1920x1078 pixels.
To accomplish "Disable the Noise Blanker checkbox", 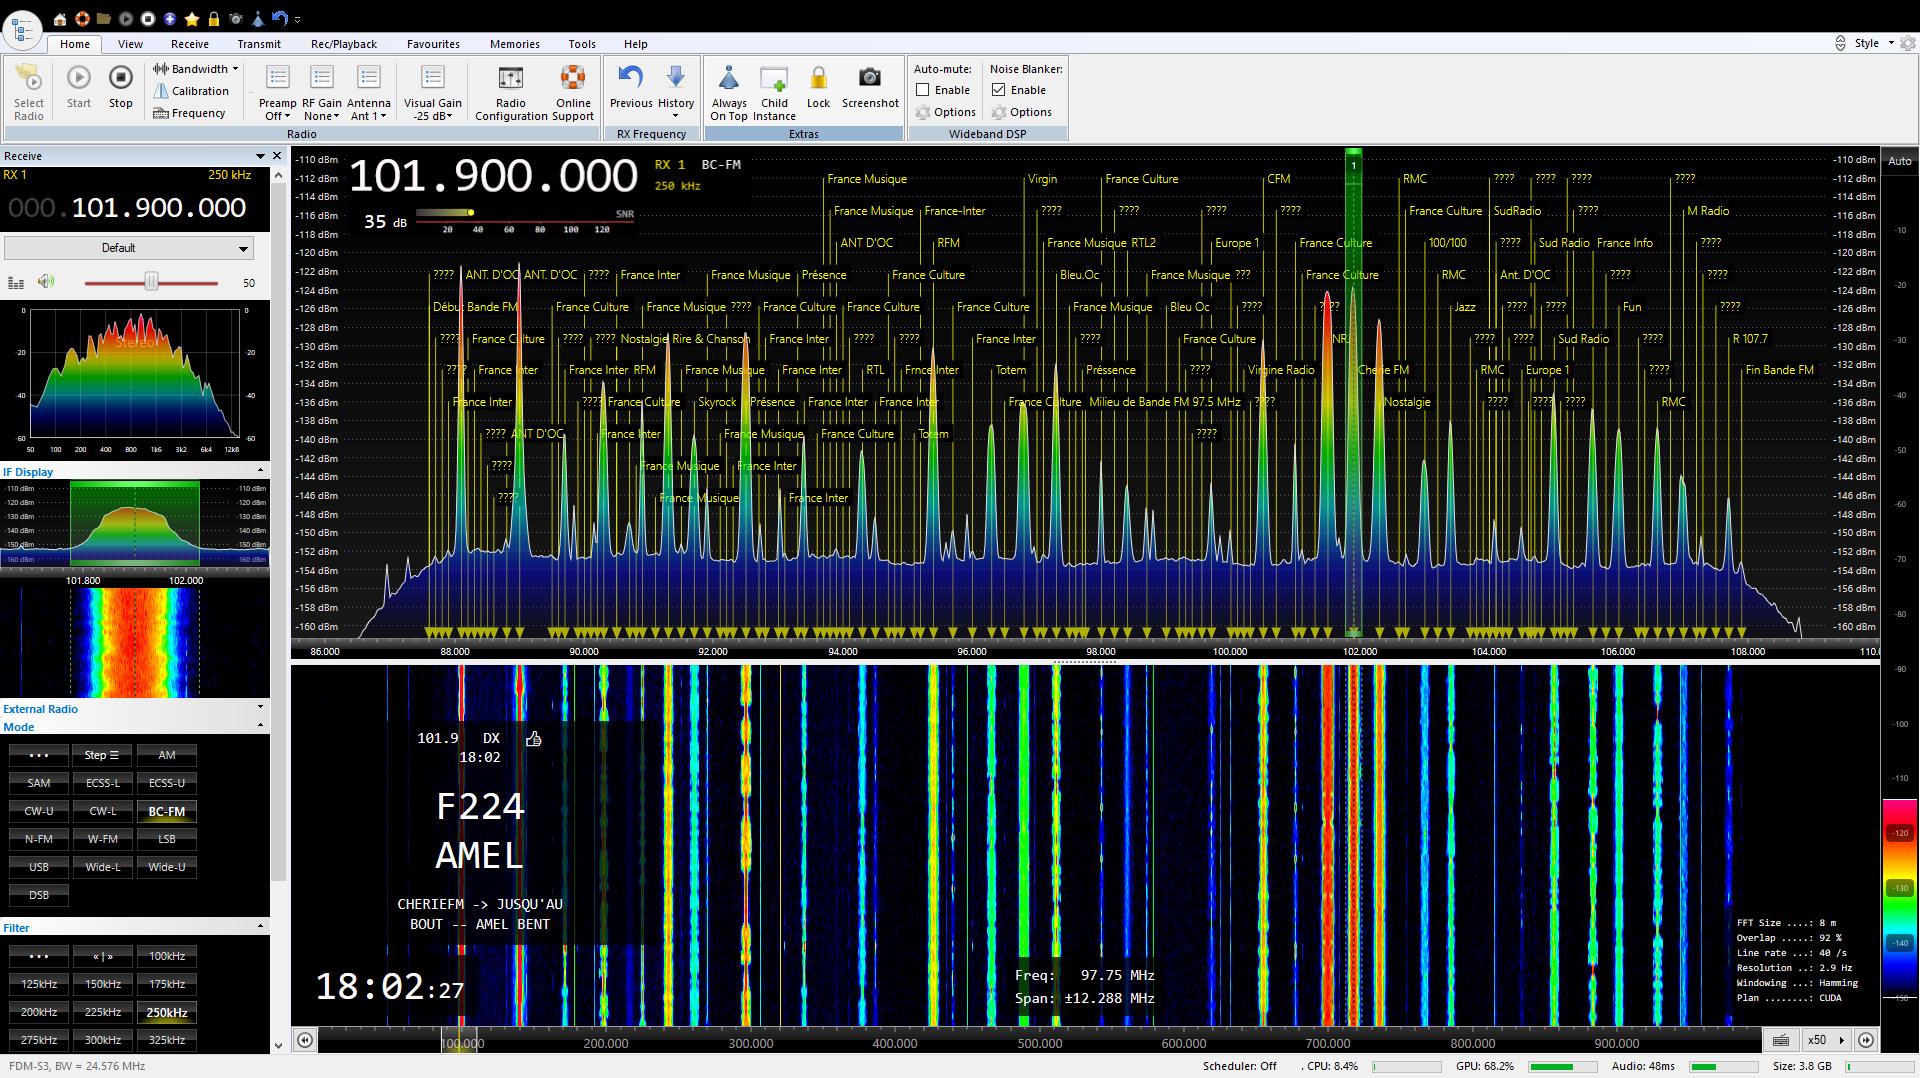I will coord(999,90).
